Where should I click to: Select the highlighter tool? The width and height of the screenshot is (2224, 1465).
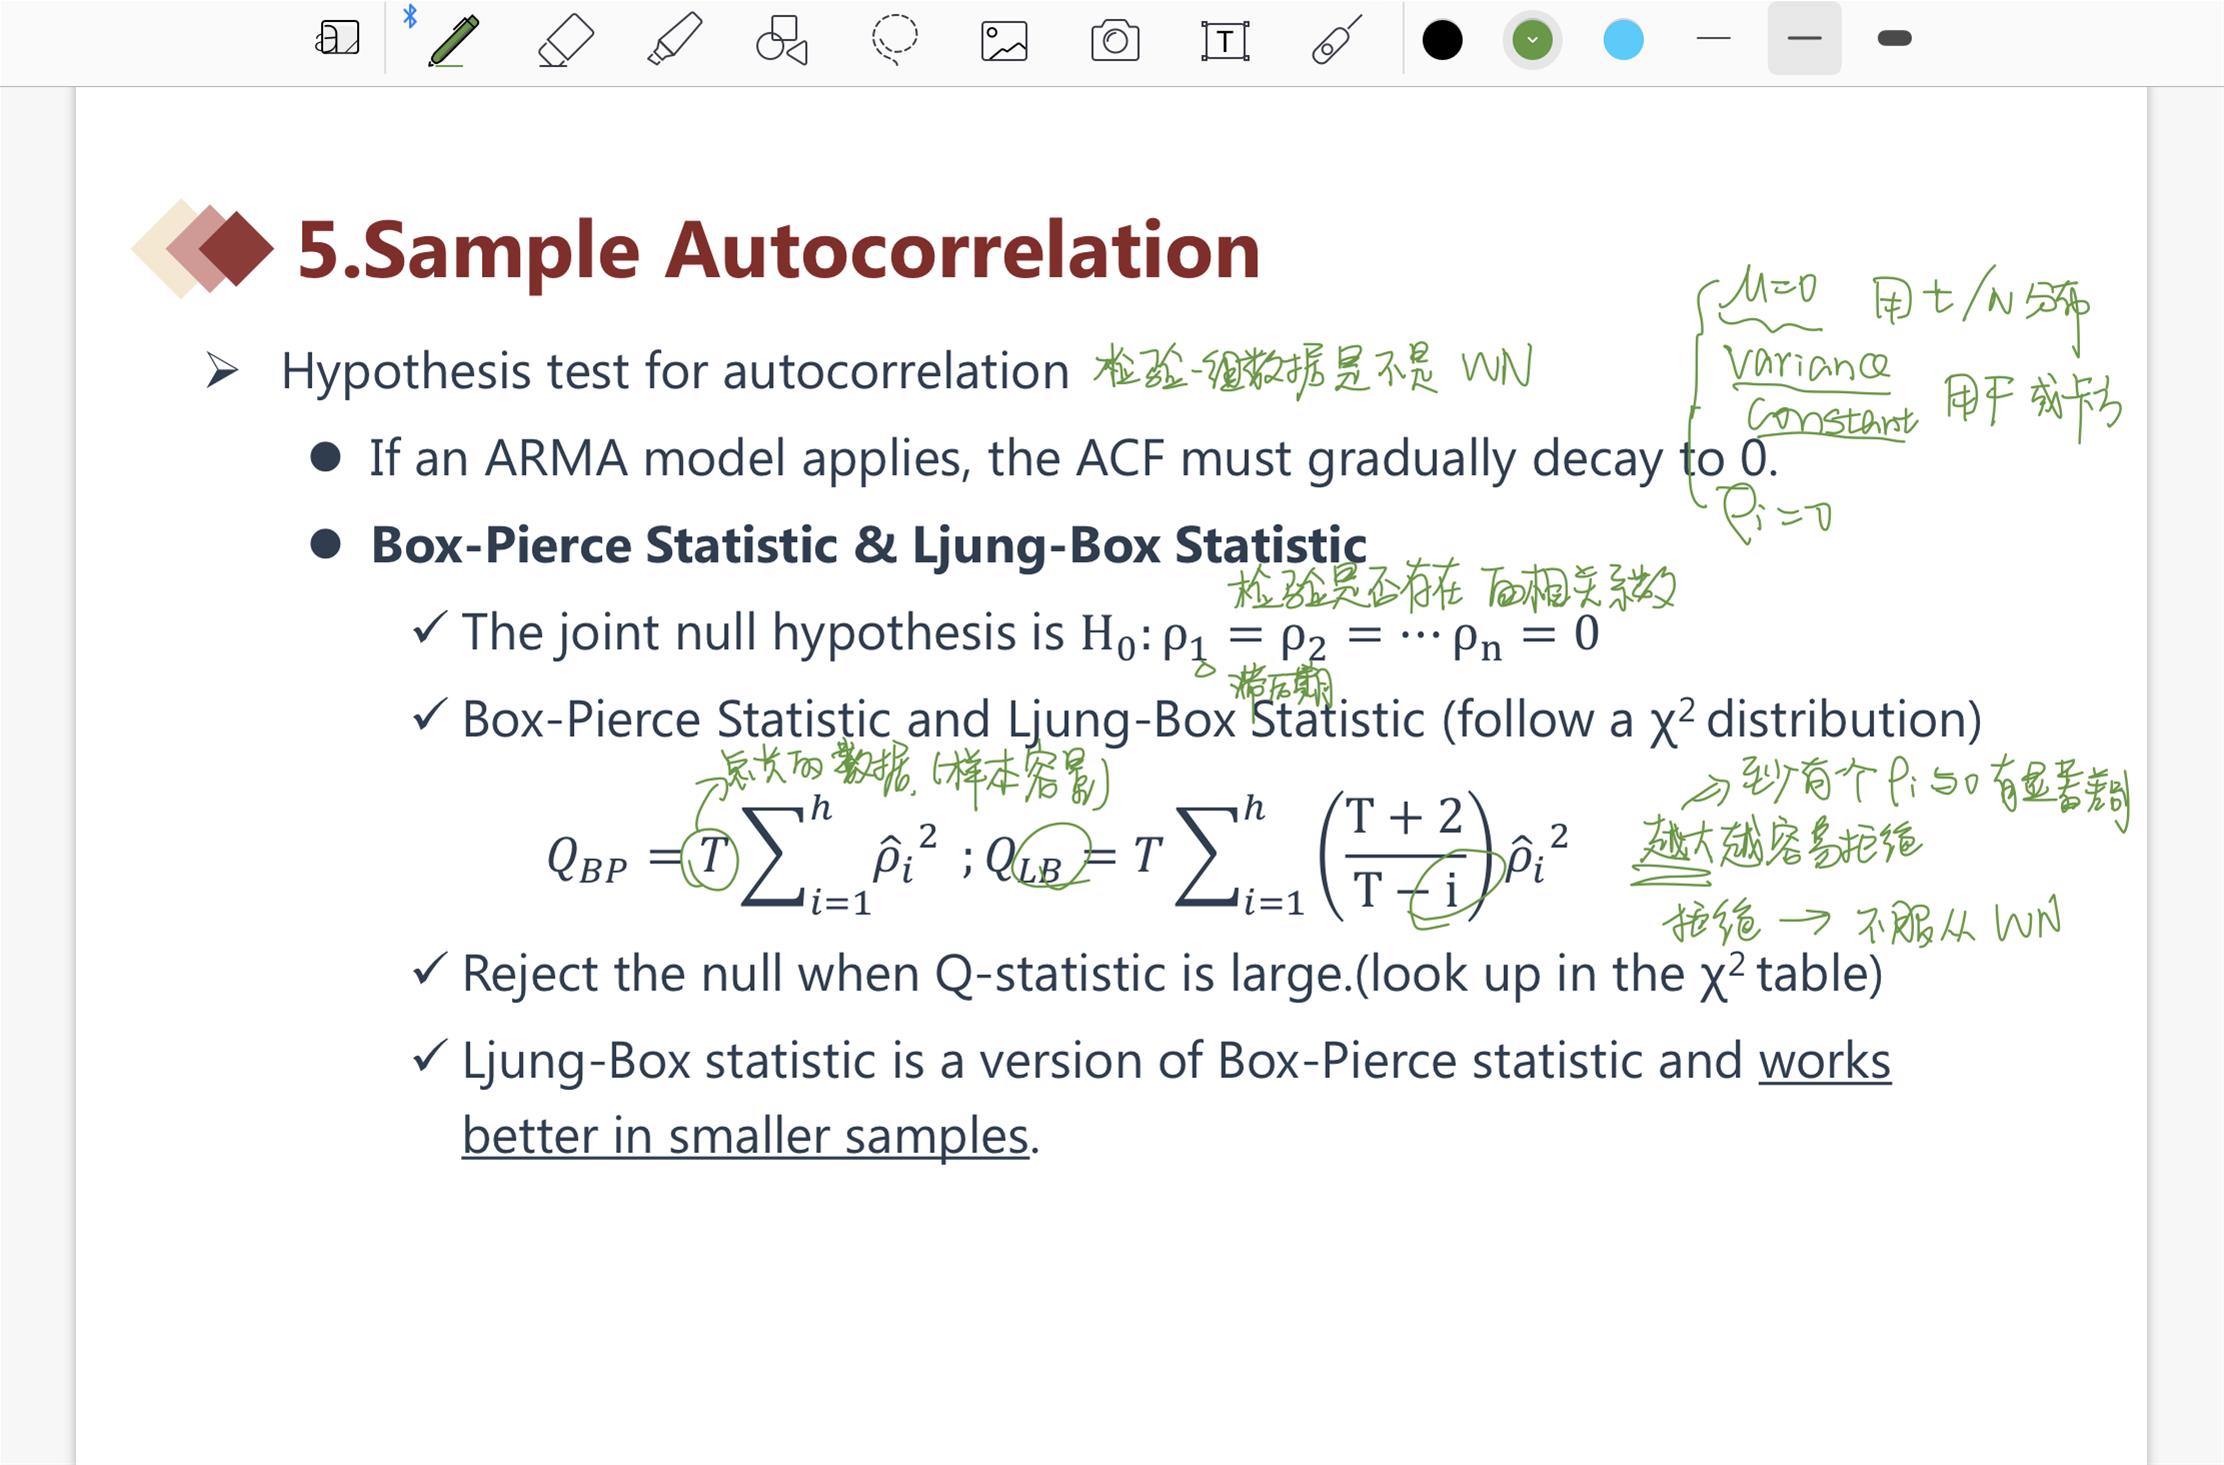[x=674, y=41]
